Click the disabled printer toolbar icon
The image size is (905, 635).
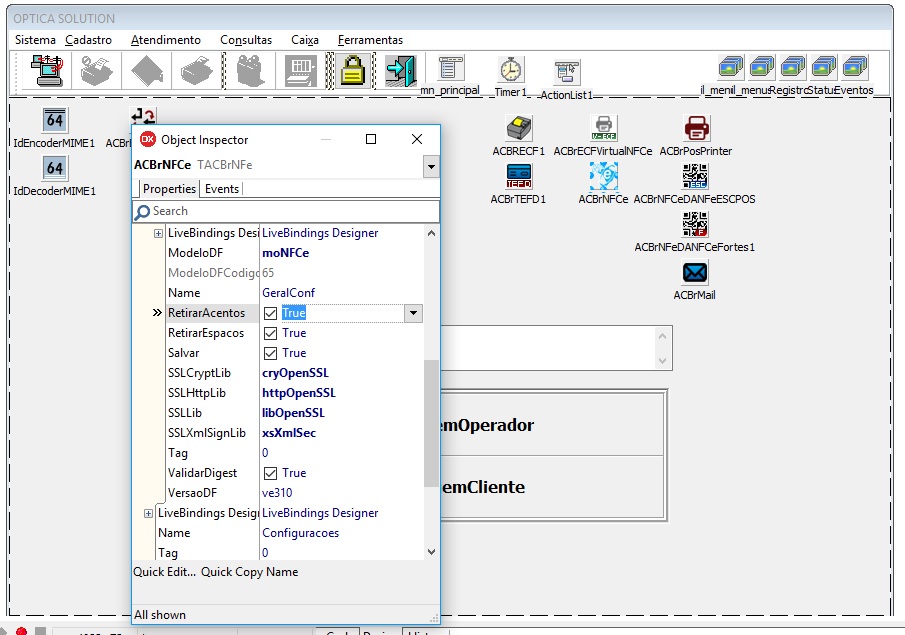(96, 70)
